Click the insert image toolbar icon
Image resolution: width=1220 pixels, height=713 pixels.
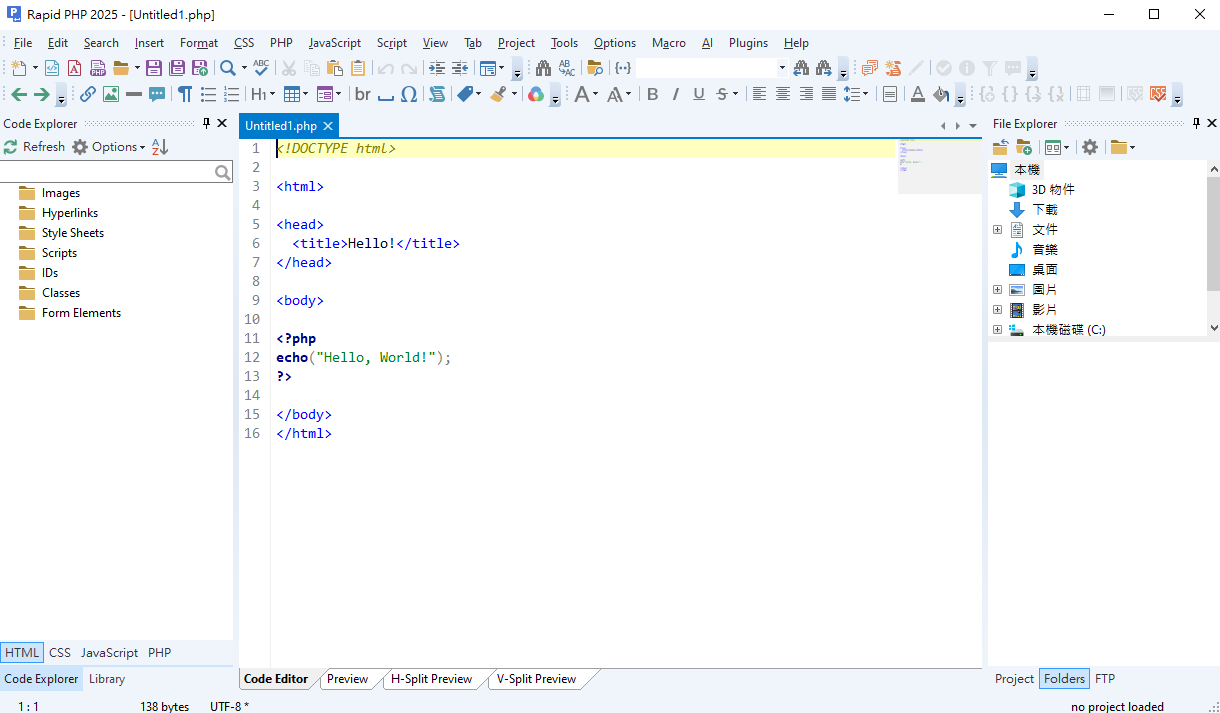tap(111, 94)
